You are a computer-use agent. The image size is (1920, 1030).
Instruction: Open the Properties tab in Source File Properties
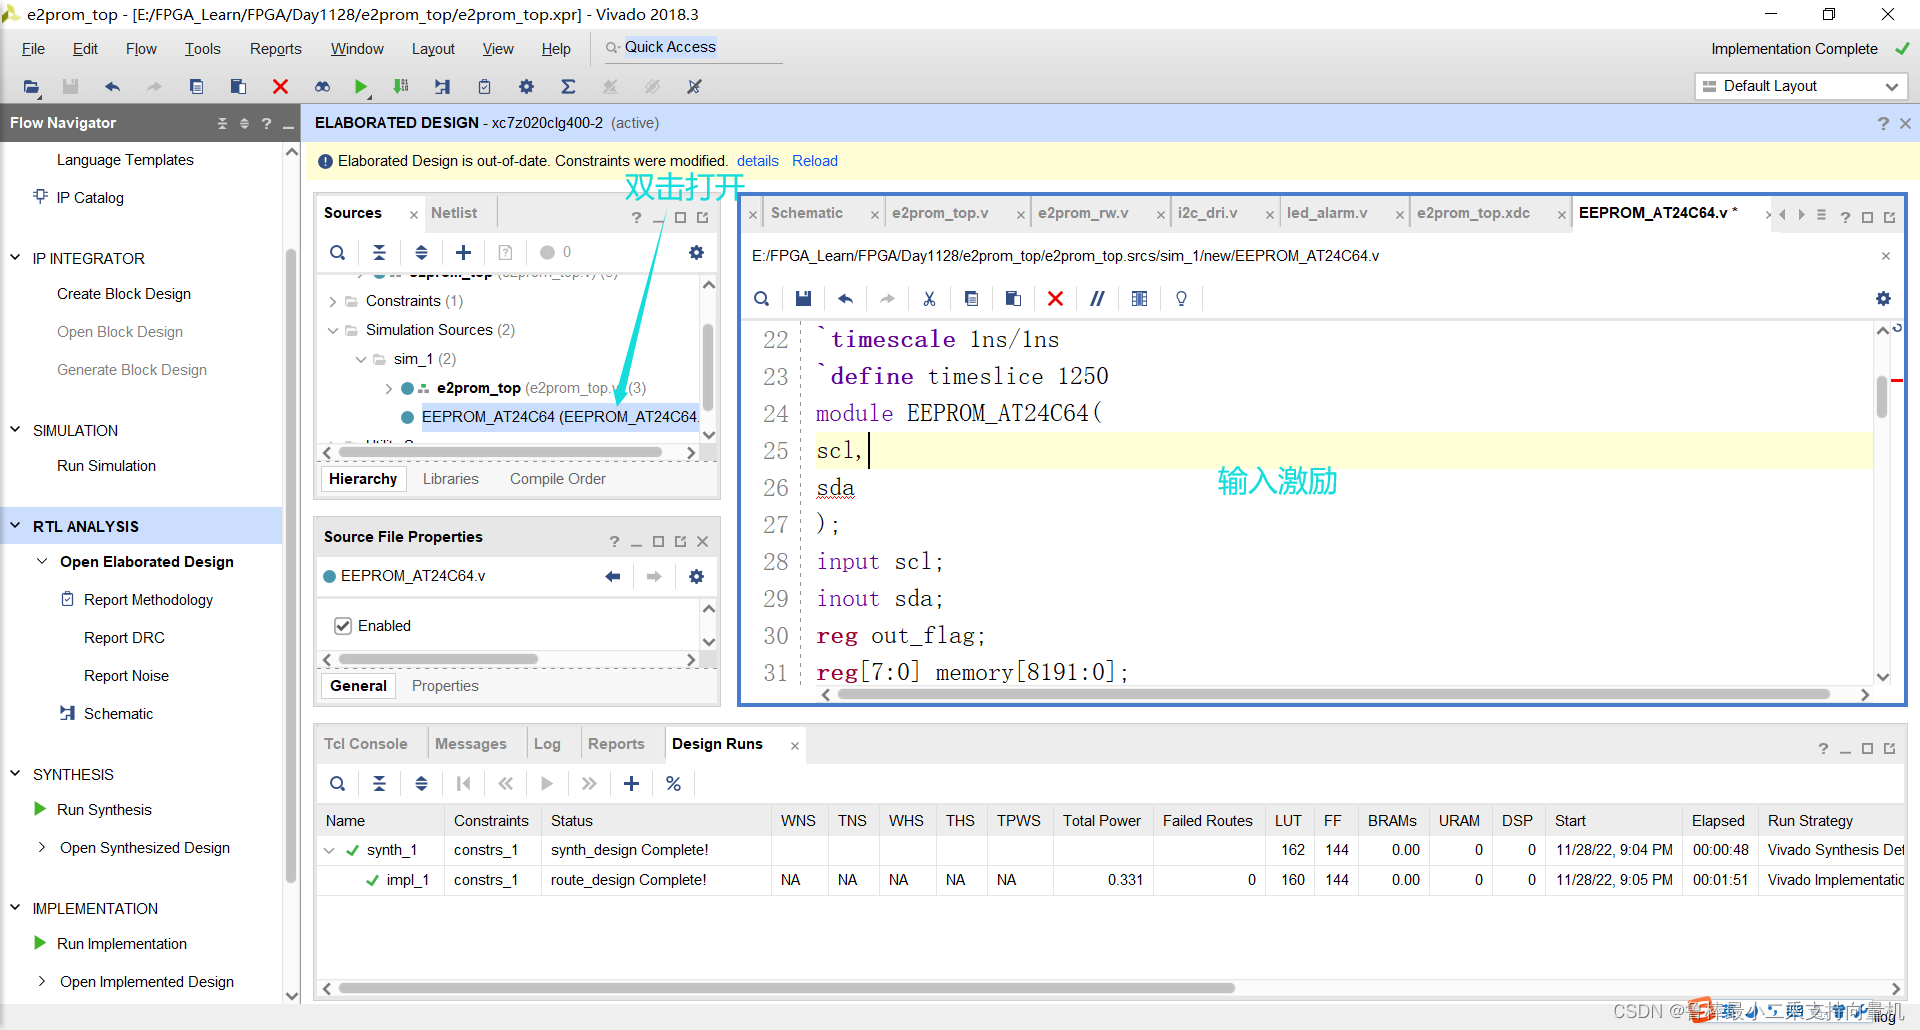(x=445, y=686)
